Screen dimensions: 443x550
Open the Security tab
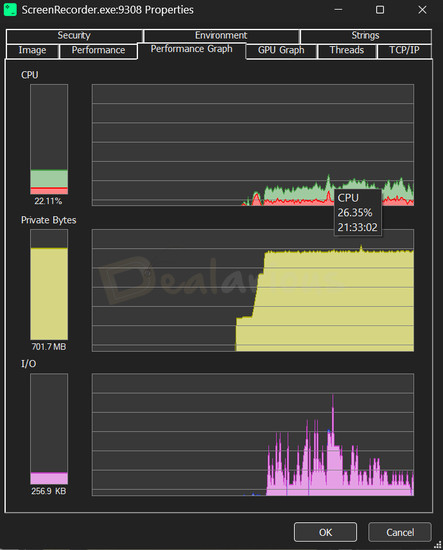point(74,36)
